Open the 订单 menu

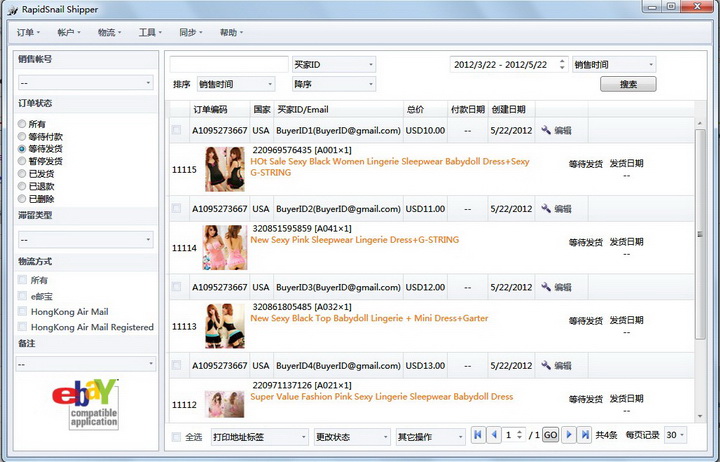tap(28, 32)
